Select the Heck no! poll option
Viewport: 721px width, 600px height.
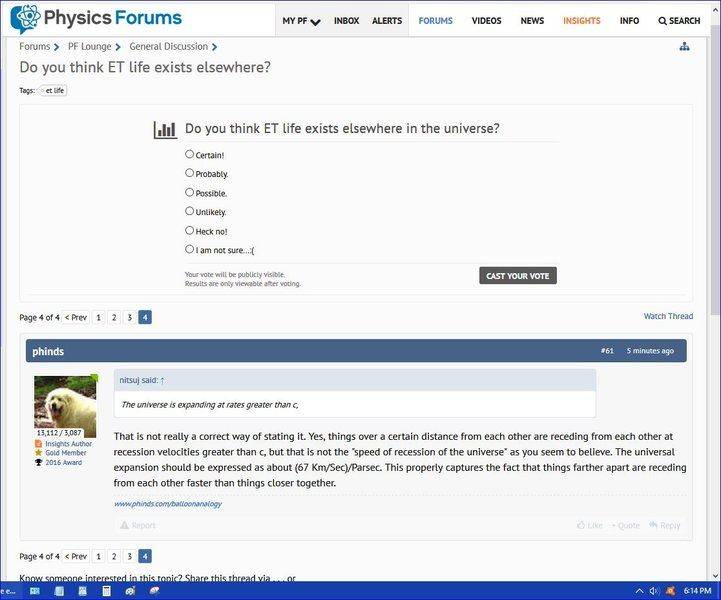189,230
